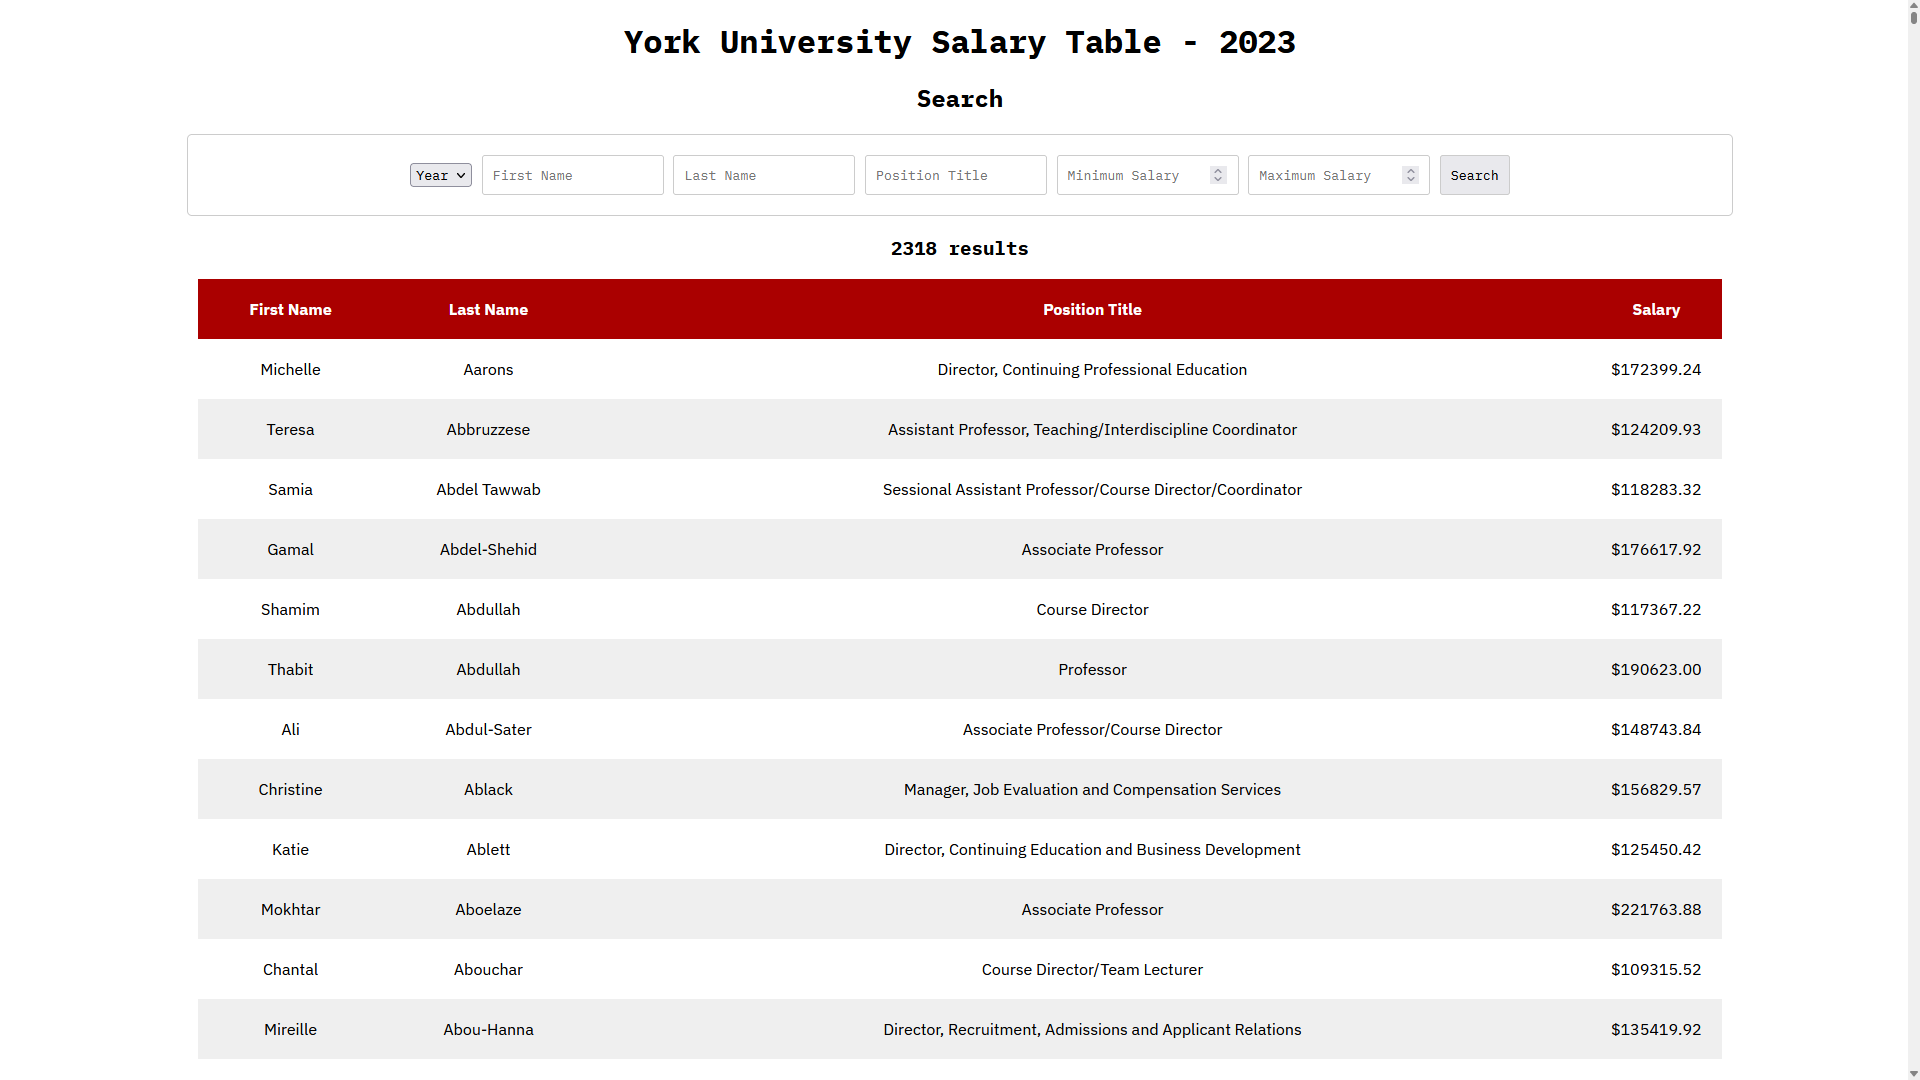The width and height of the screenshot is (1920, 1080).
Task: Click the scrollbar up arrow
Action: [x=1913, y=6]
